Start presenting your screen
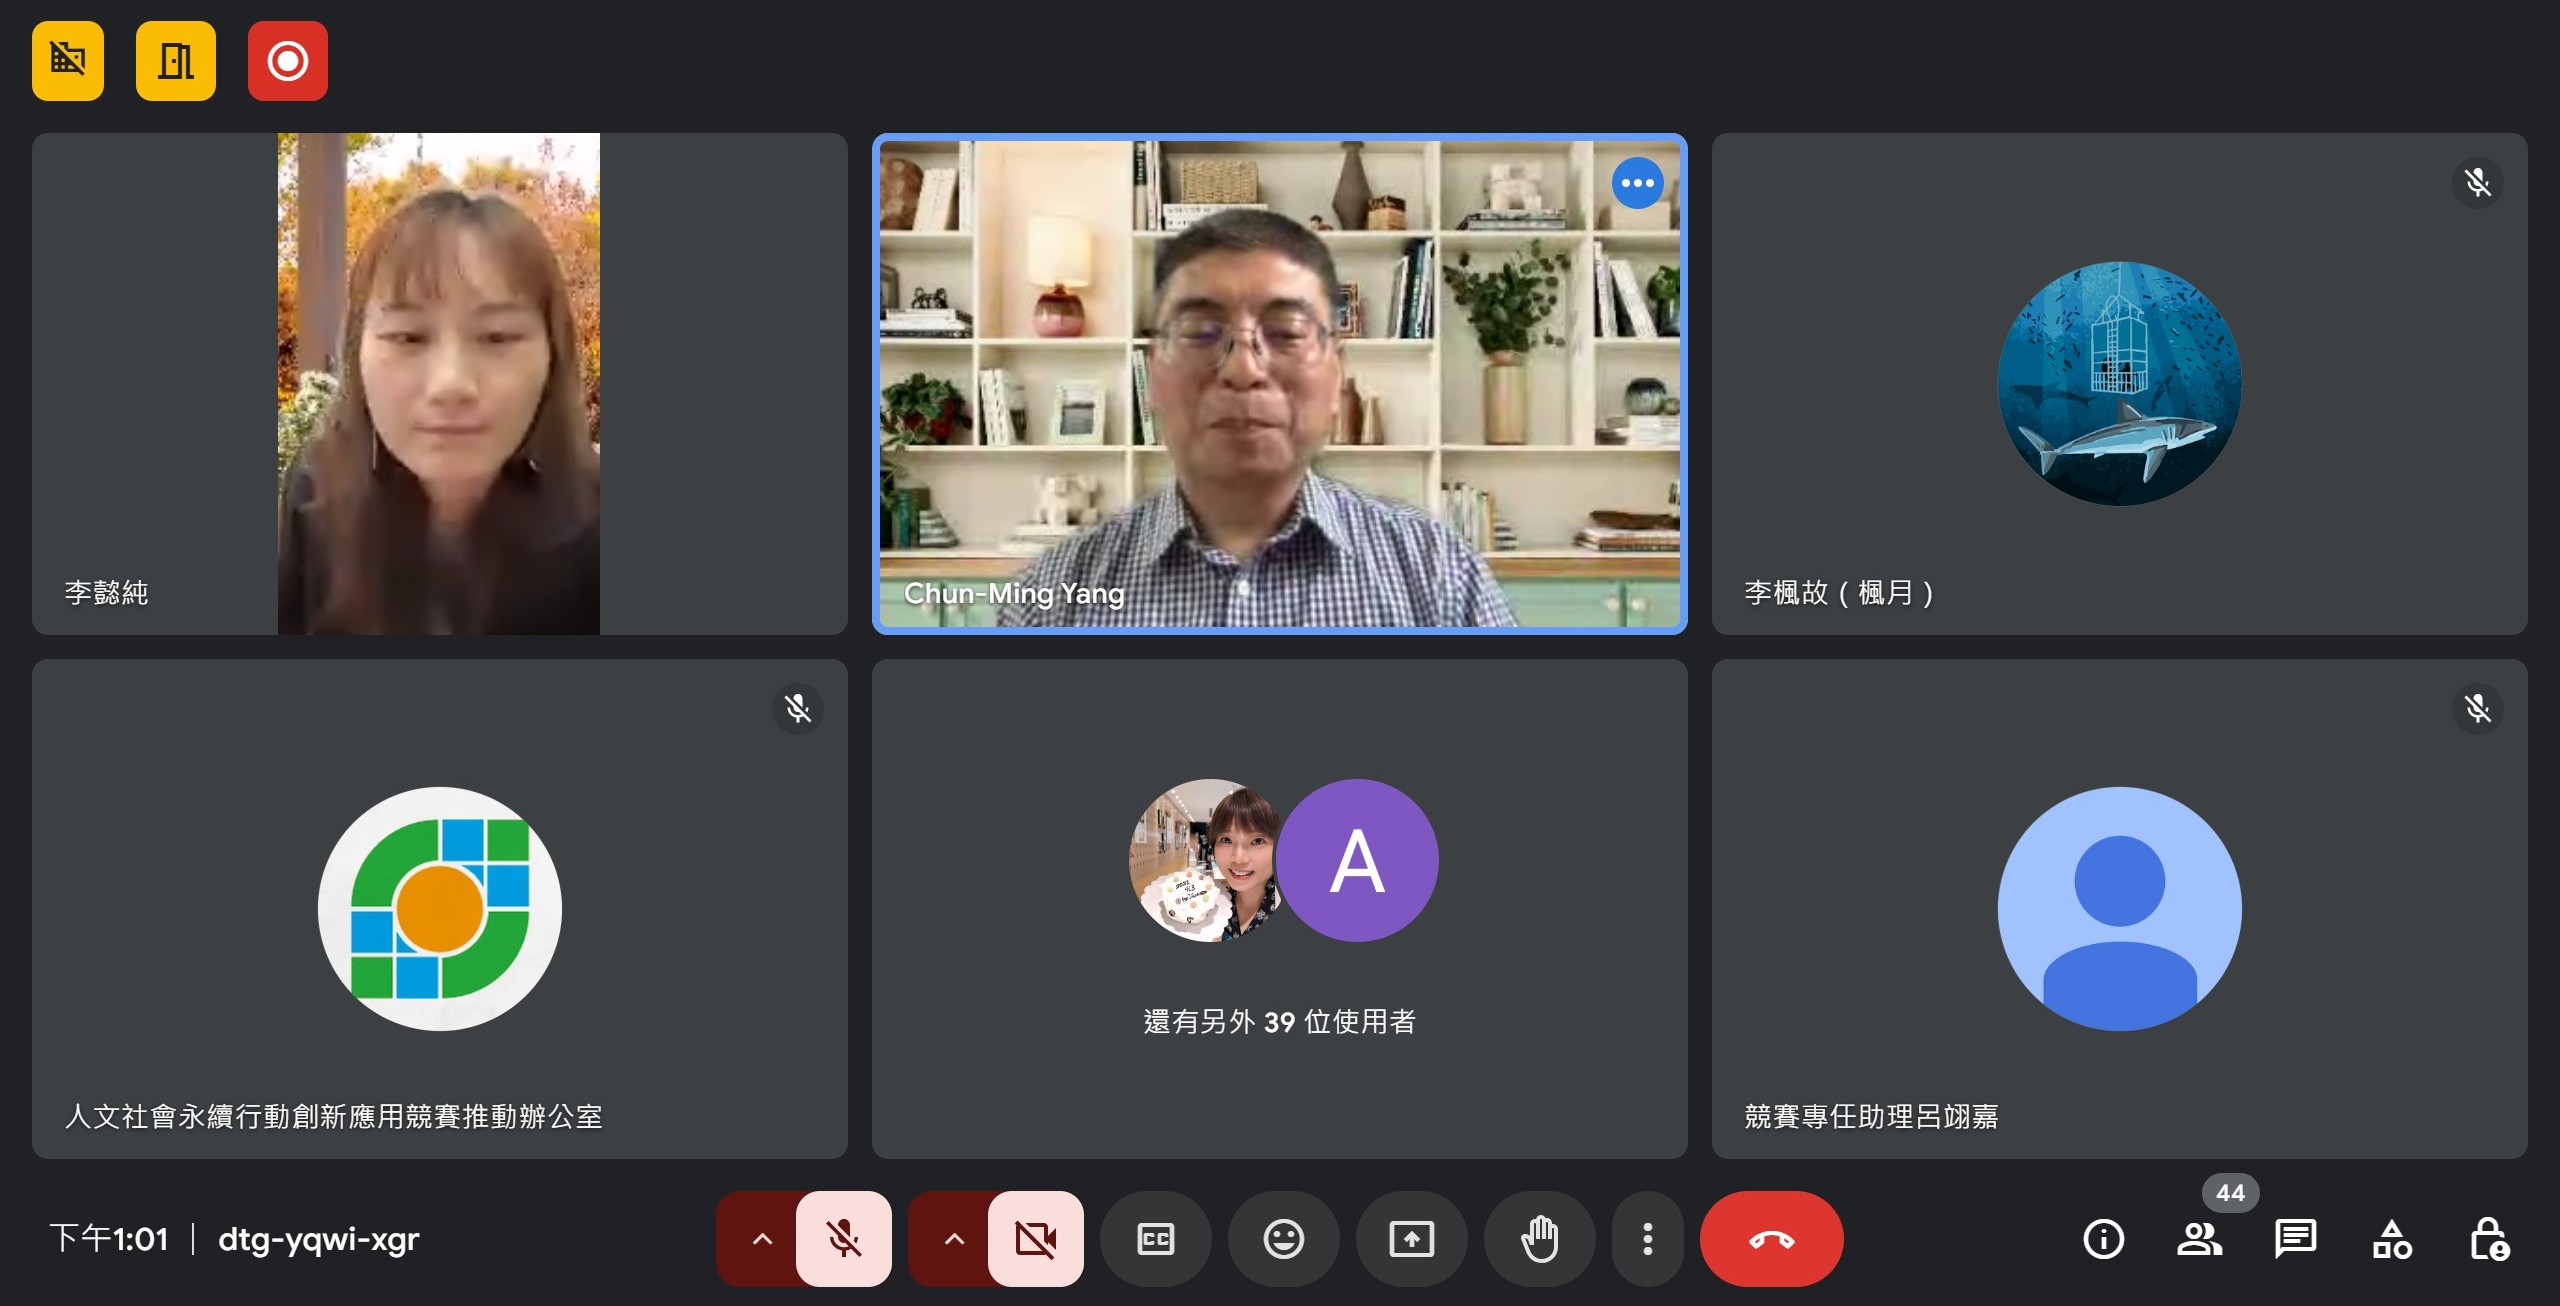 tap(1411, 1239)
